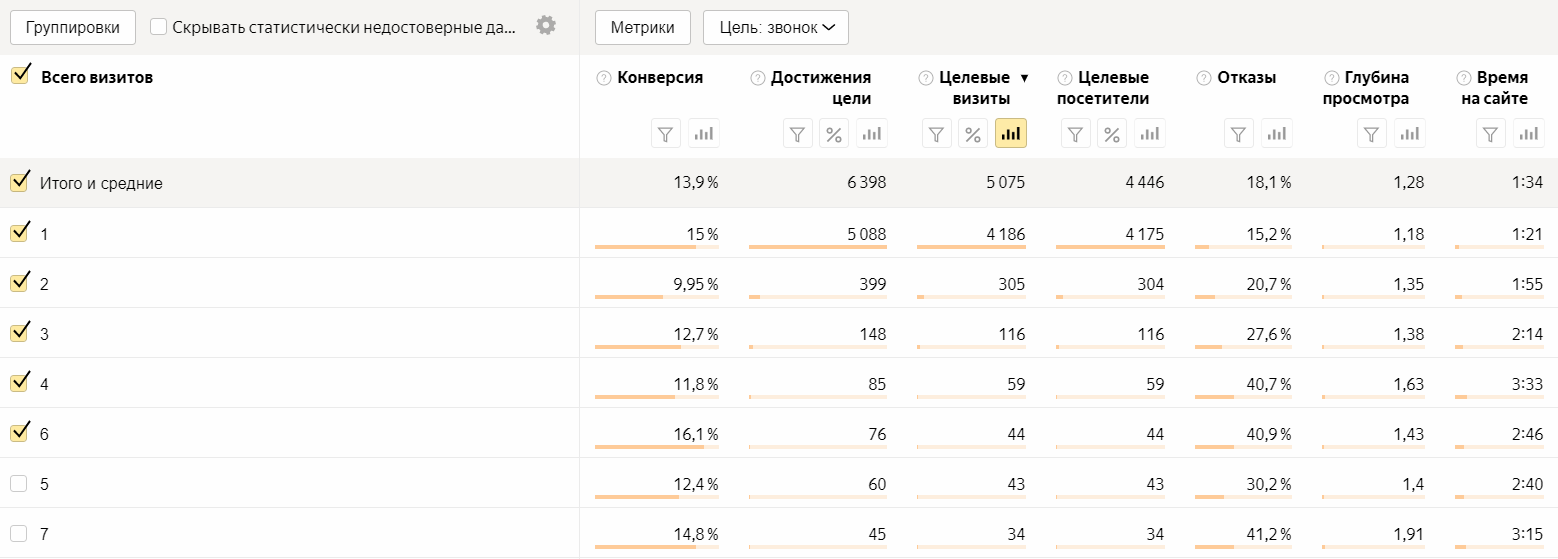1558x559 pixels.
Task: Click the filter icon under Целевые посетители
Action: coord(1076,133)
